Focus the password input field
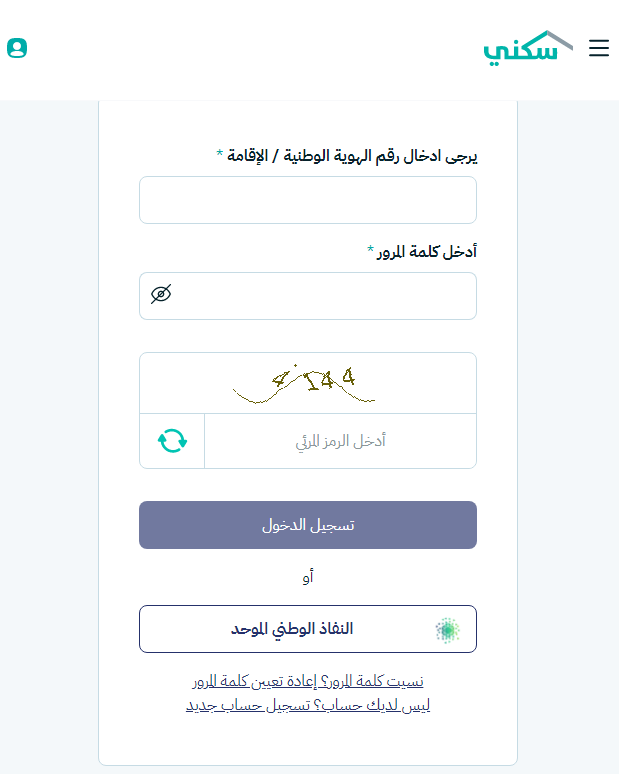The height and width of the screenshot is (774, 619). tap(320, 296)
